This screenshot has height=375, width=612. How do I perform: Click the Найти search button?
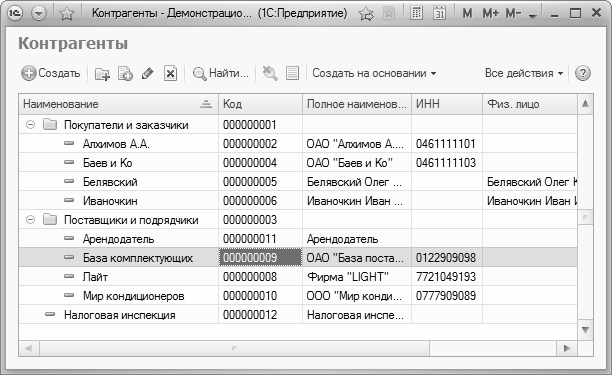click(x=221, y=73)
